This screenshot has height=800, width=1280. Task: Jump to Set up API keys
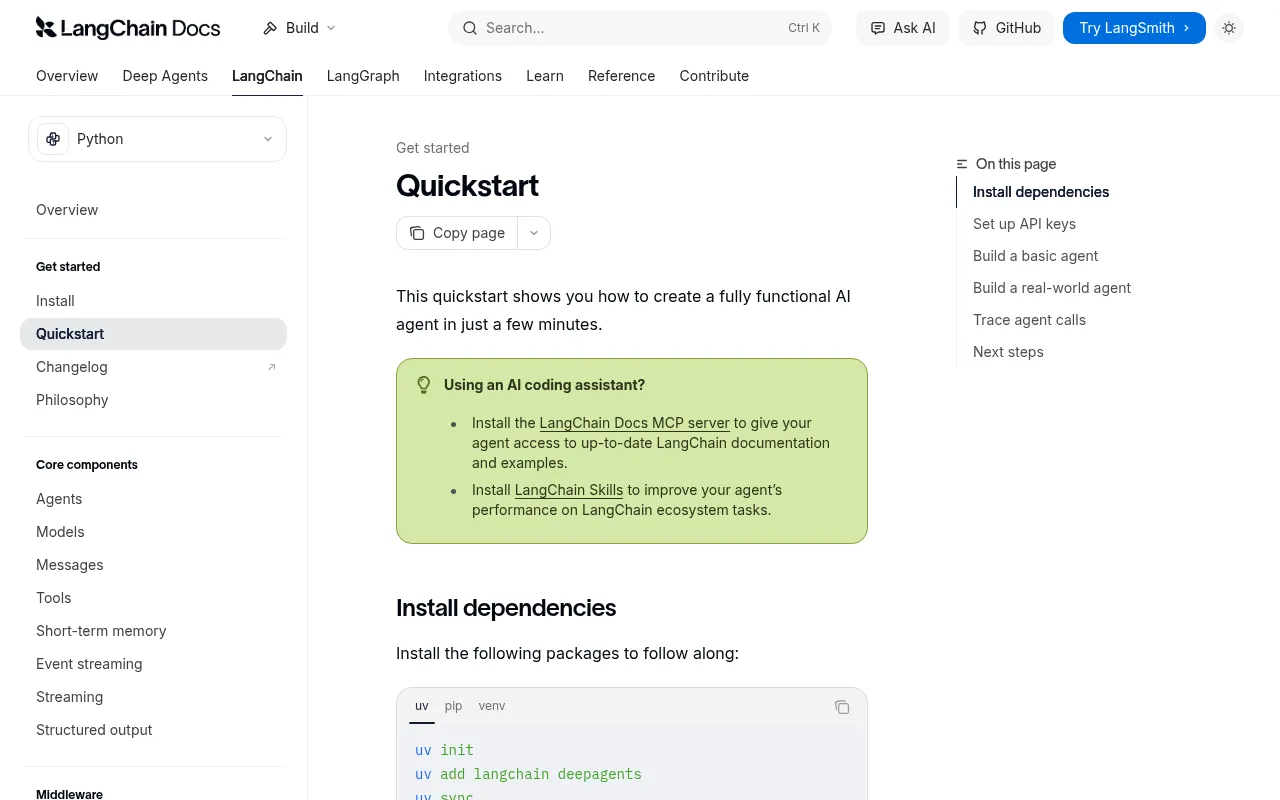coord(1024,224)
